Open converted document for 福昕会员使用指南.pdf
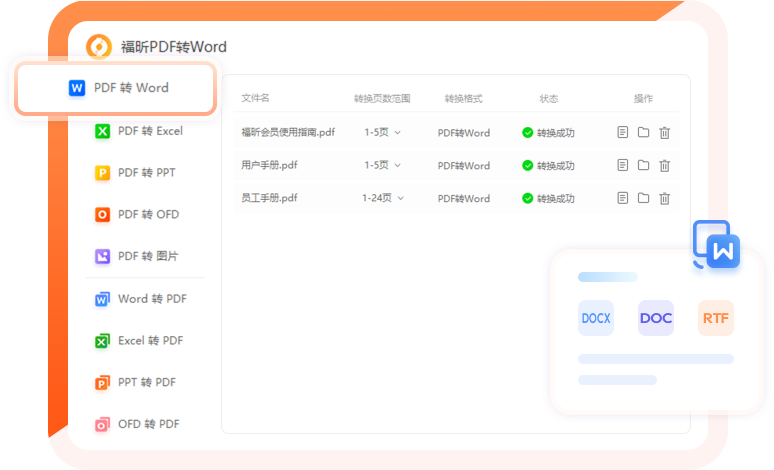 click(623, 132)
